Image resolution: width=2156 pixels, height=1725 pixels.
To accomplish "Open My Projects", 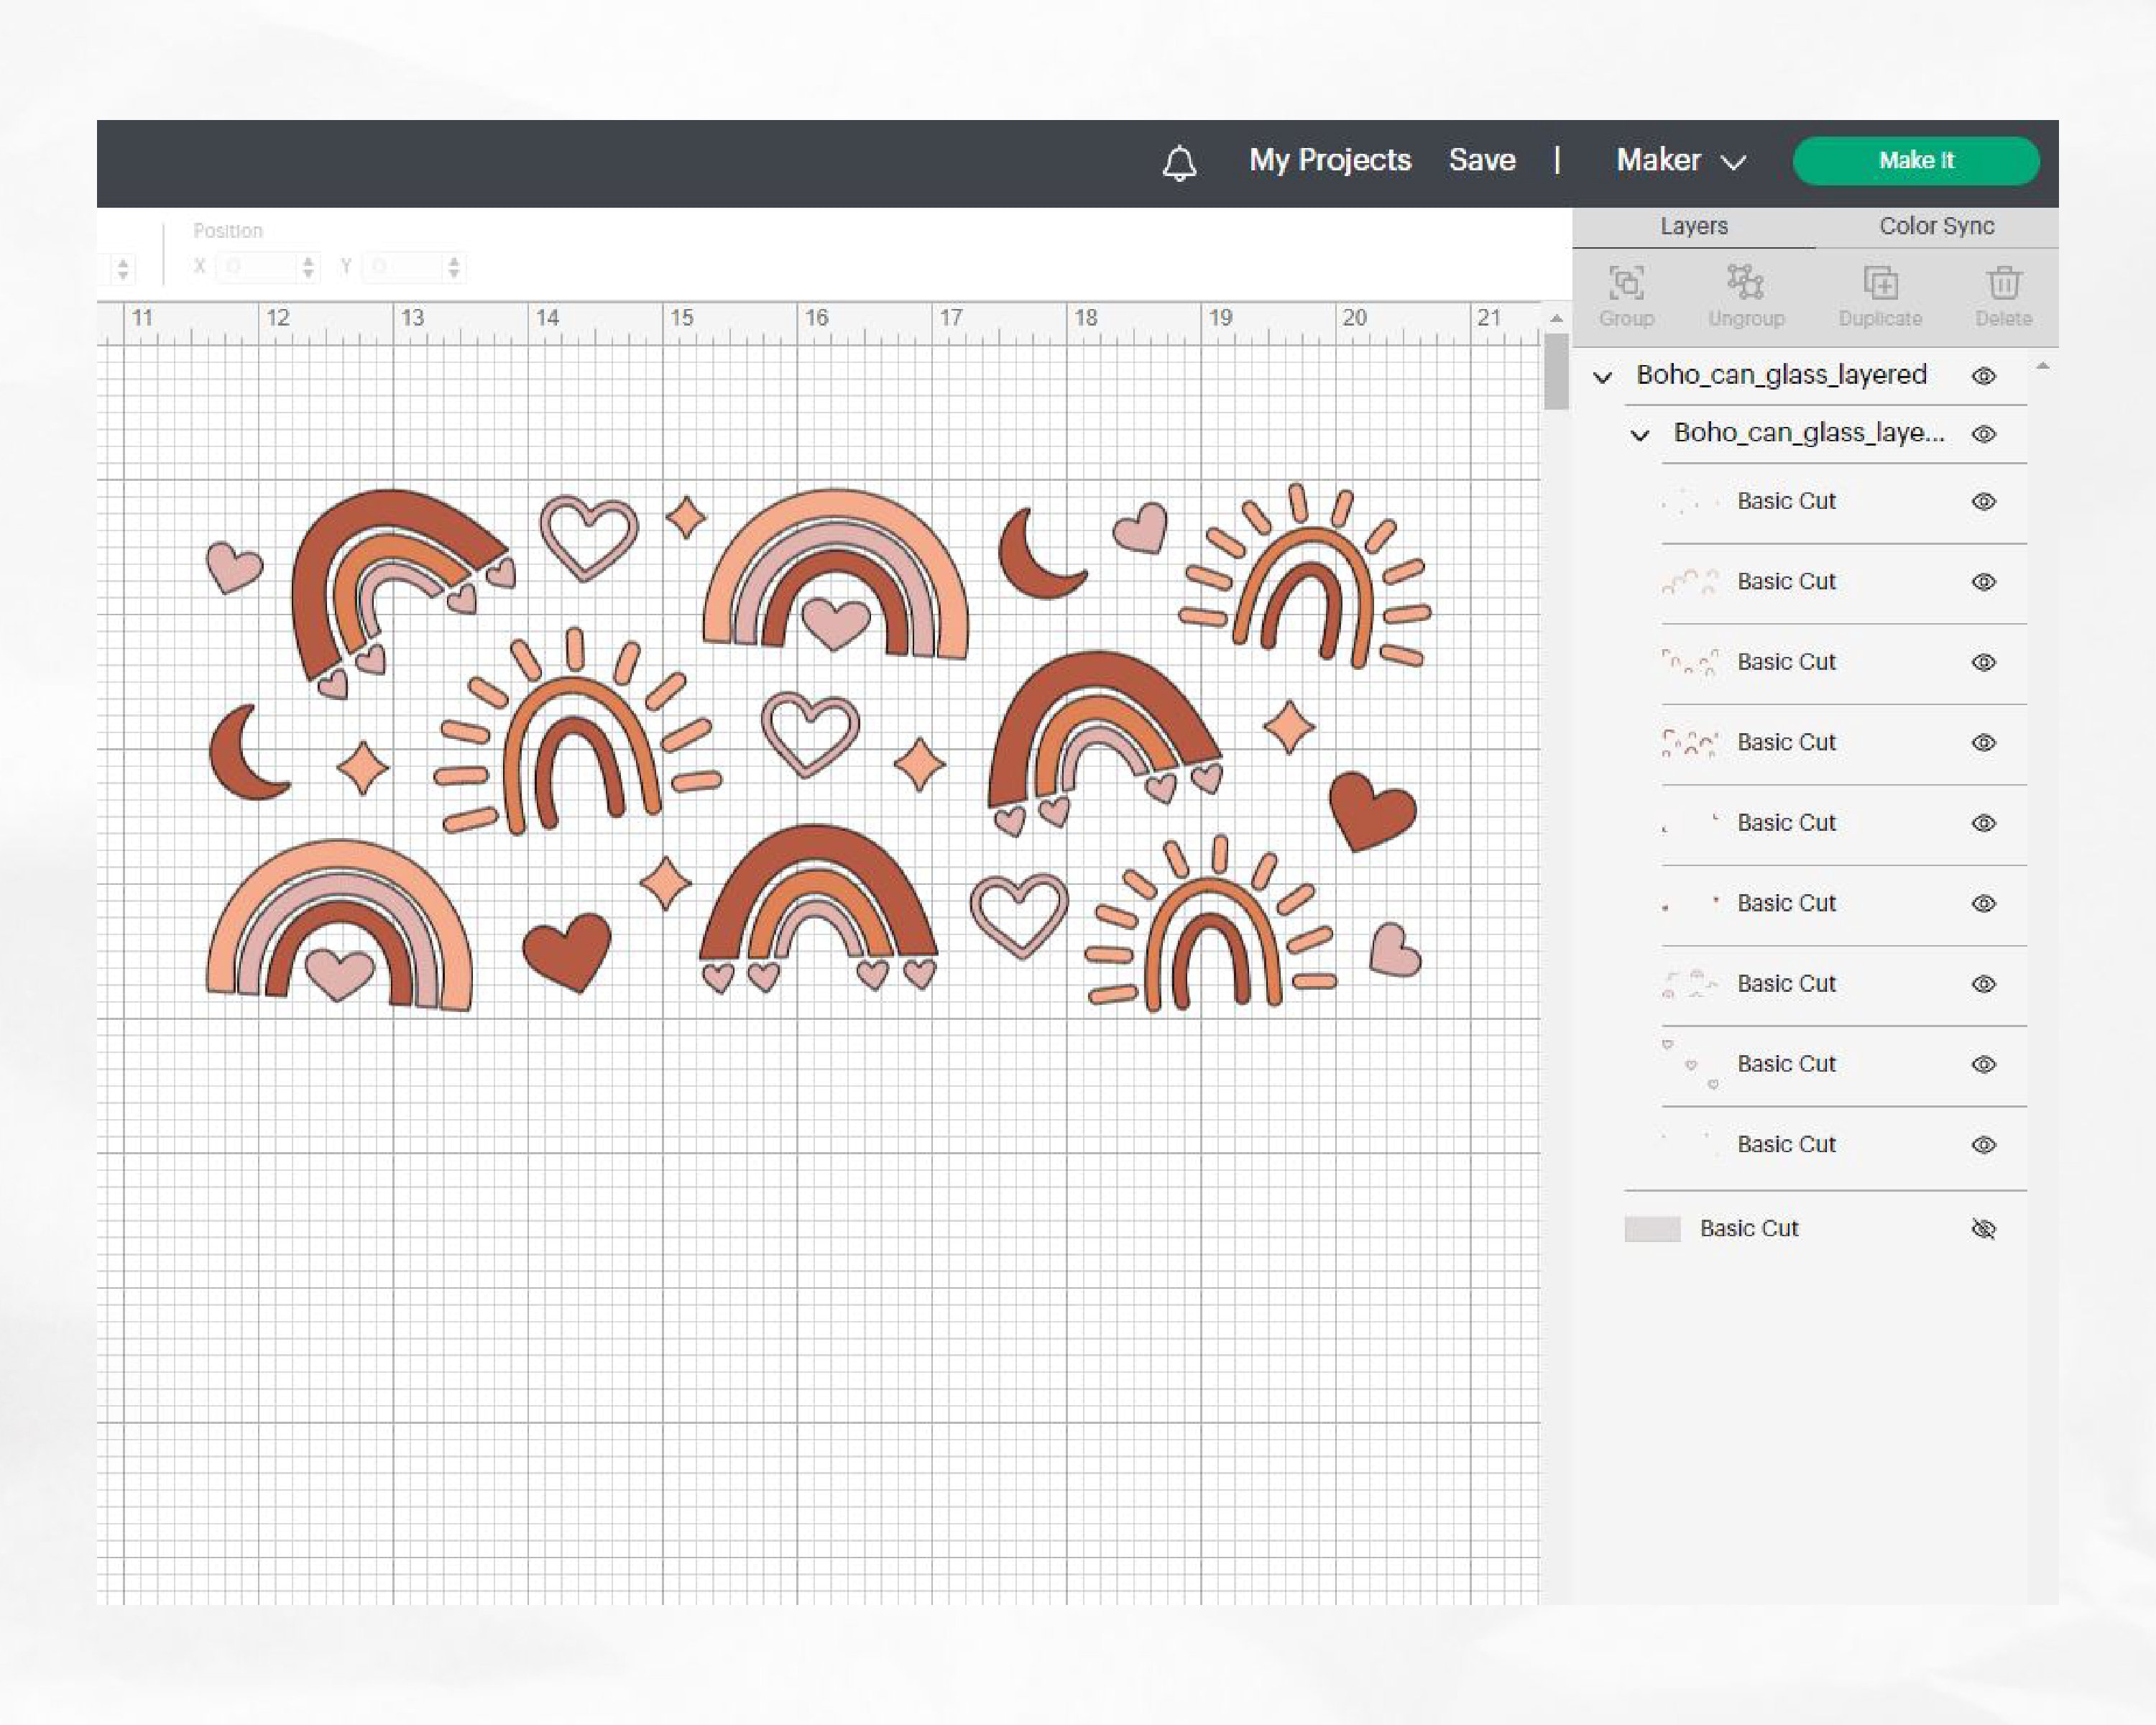I will (x=1330, y=160).
